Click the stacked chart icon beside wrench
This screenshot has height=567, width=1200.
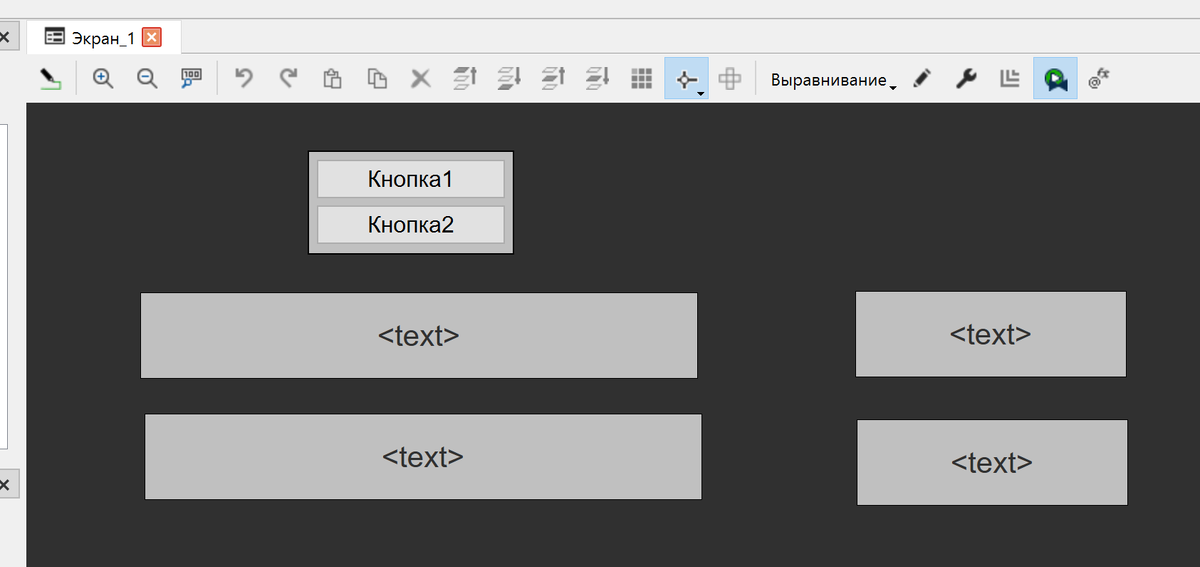(1010, 79)
